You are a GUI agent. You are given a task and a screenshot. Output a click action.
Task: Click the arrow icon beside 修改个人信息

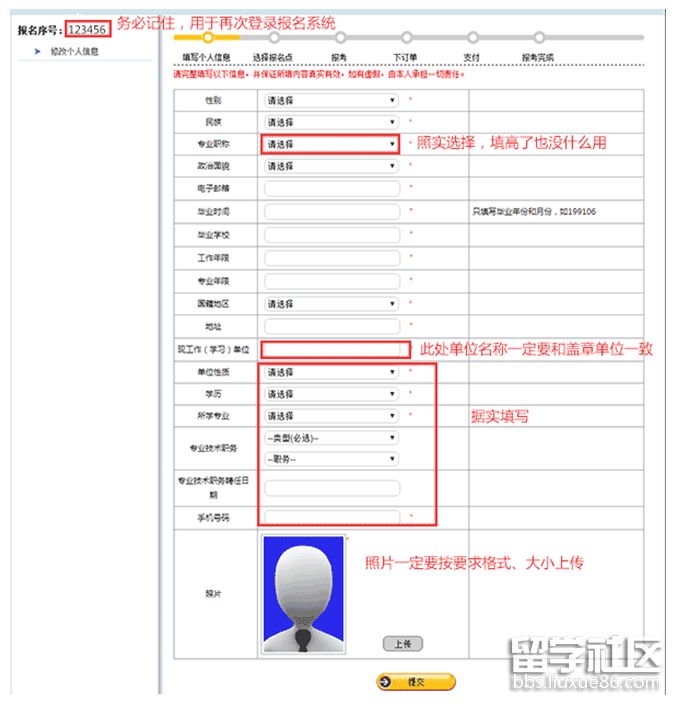coord(36,51)
